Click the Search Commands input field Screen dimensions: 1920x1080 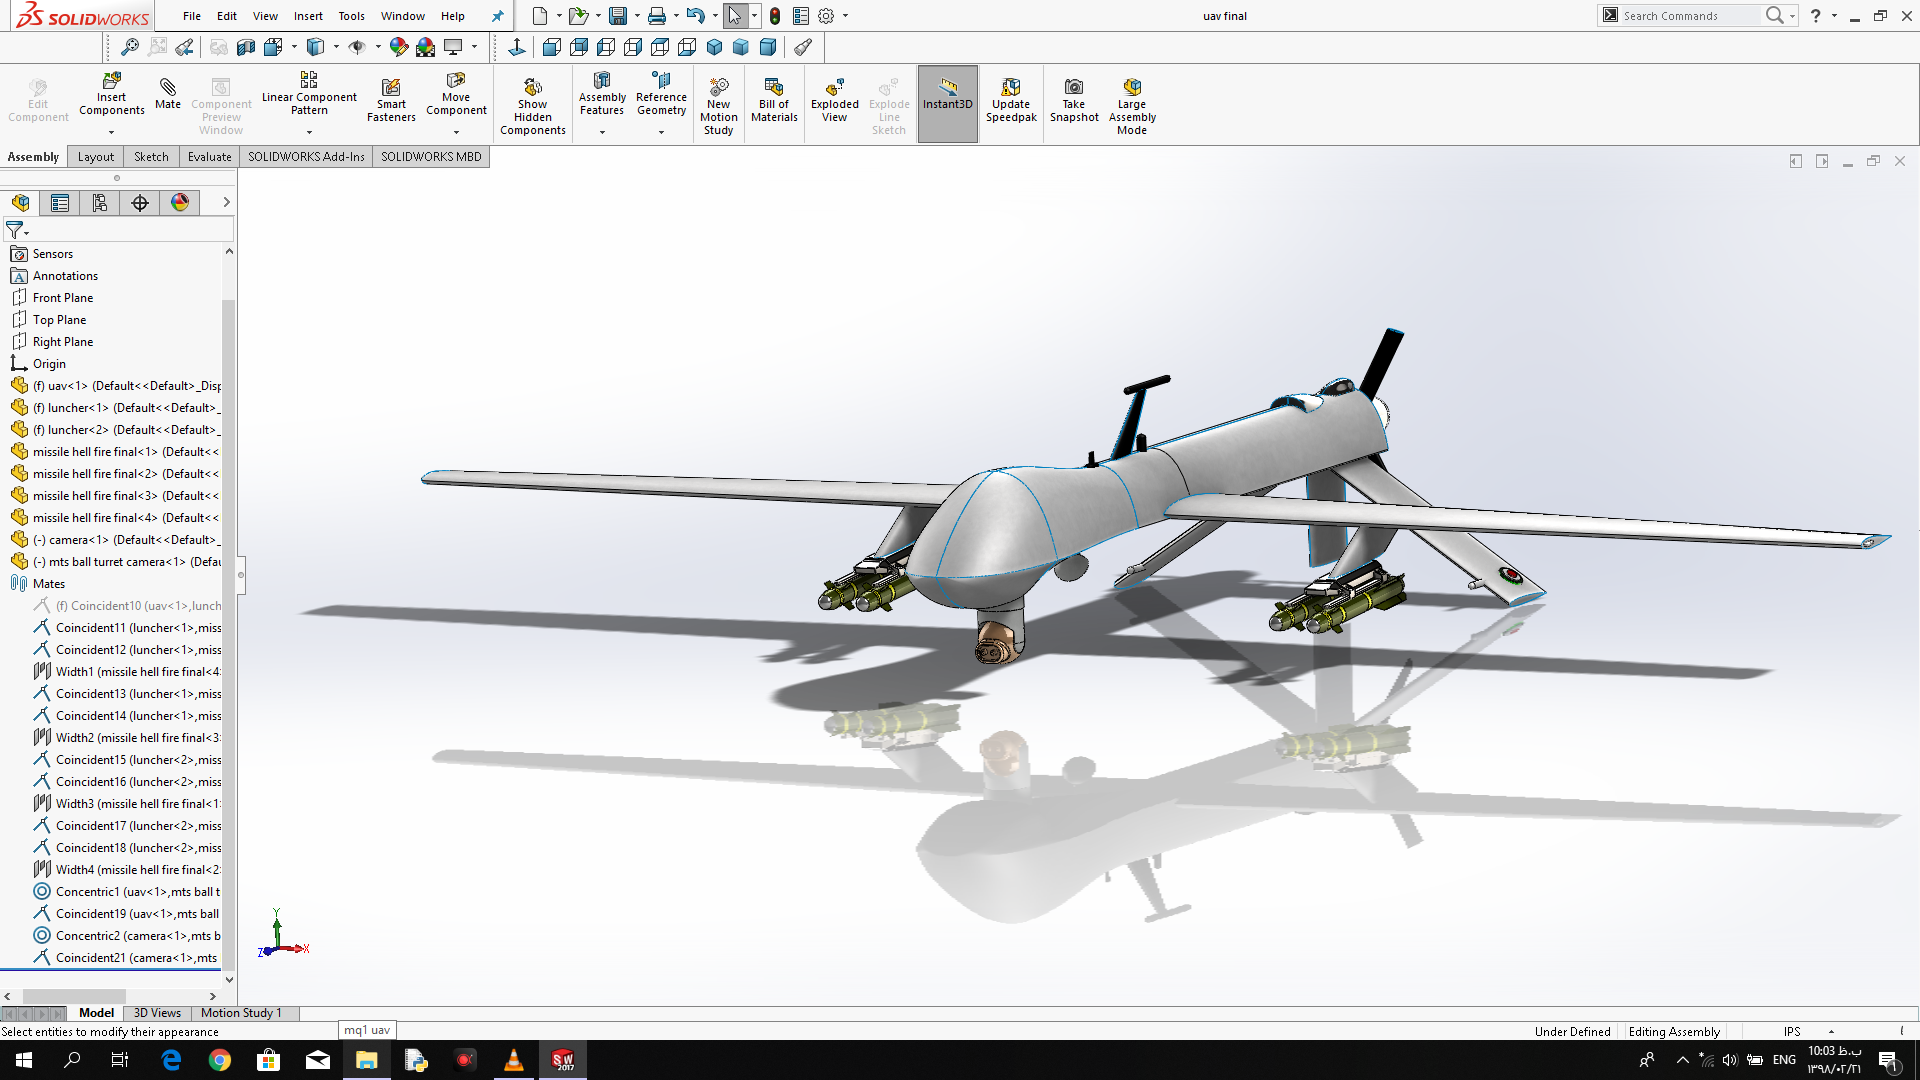coord(1688,16)
